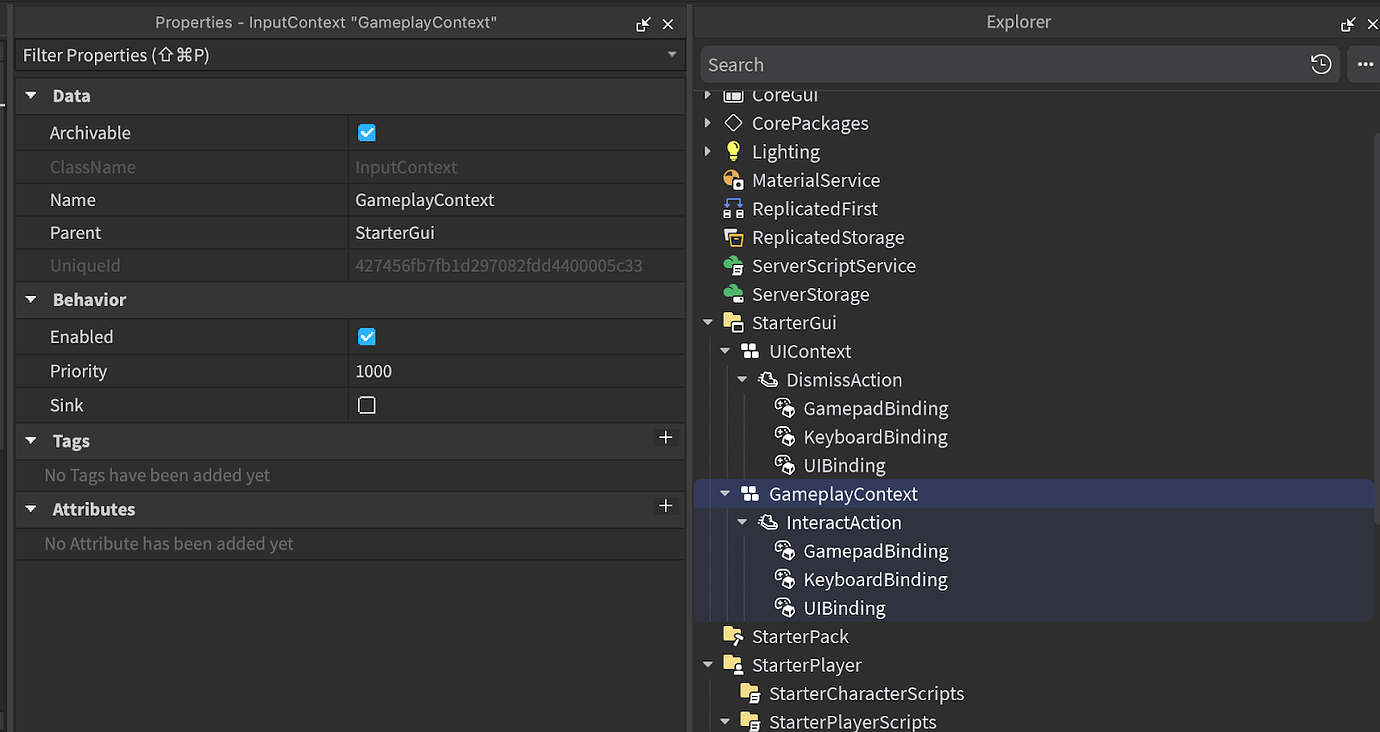Viewport: 1380px width, 732px height.
Task: Collapse the InteractAction tree node
Action: point(742,522)
